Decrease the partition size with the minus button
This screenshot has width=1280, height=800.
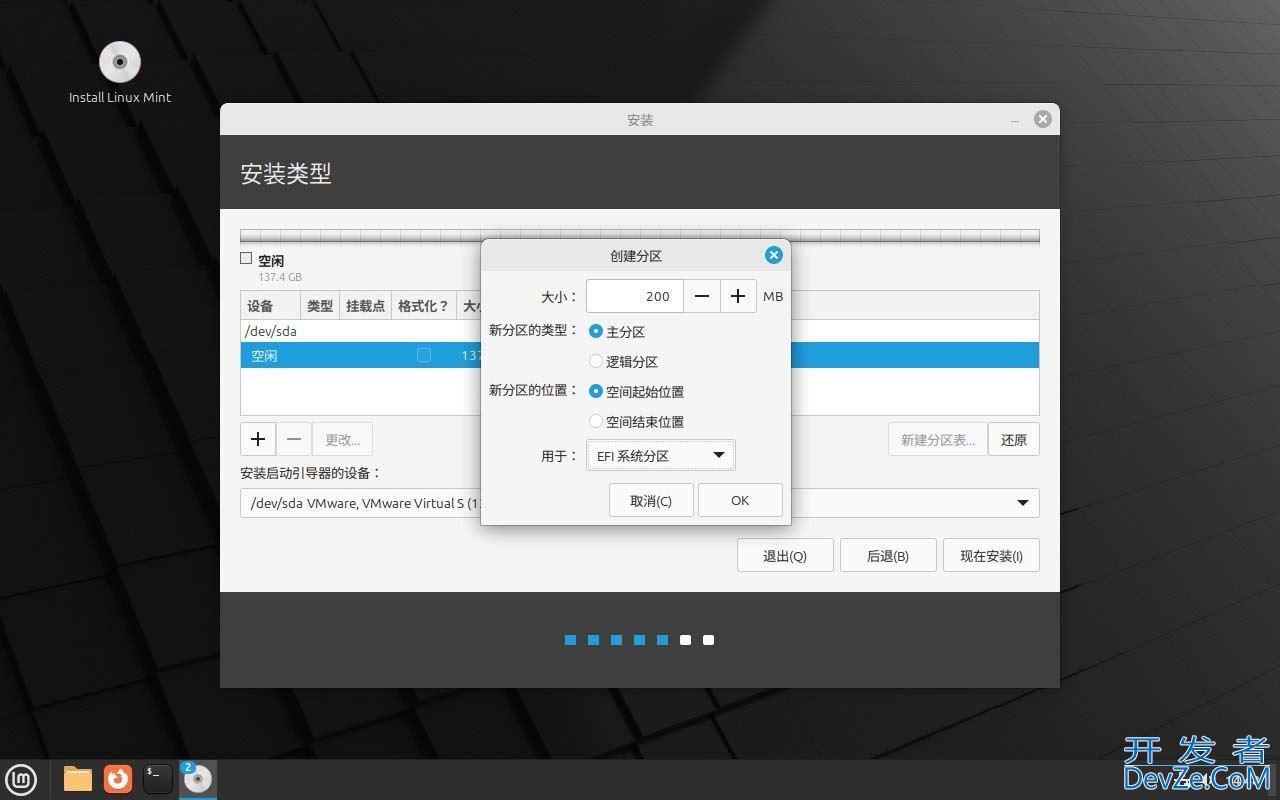click(x=702, y=296)
